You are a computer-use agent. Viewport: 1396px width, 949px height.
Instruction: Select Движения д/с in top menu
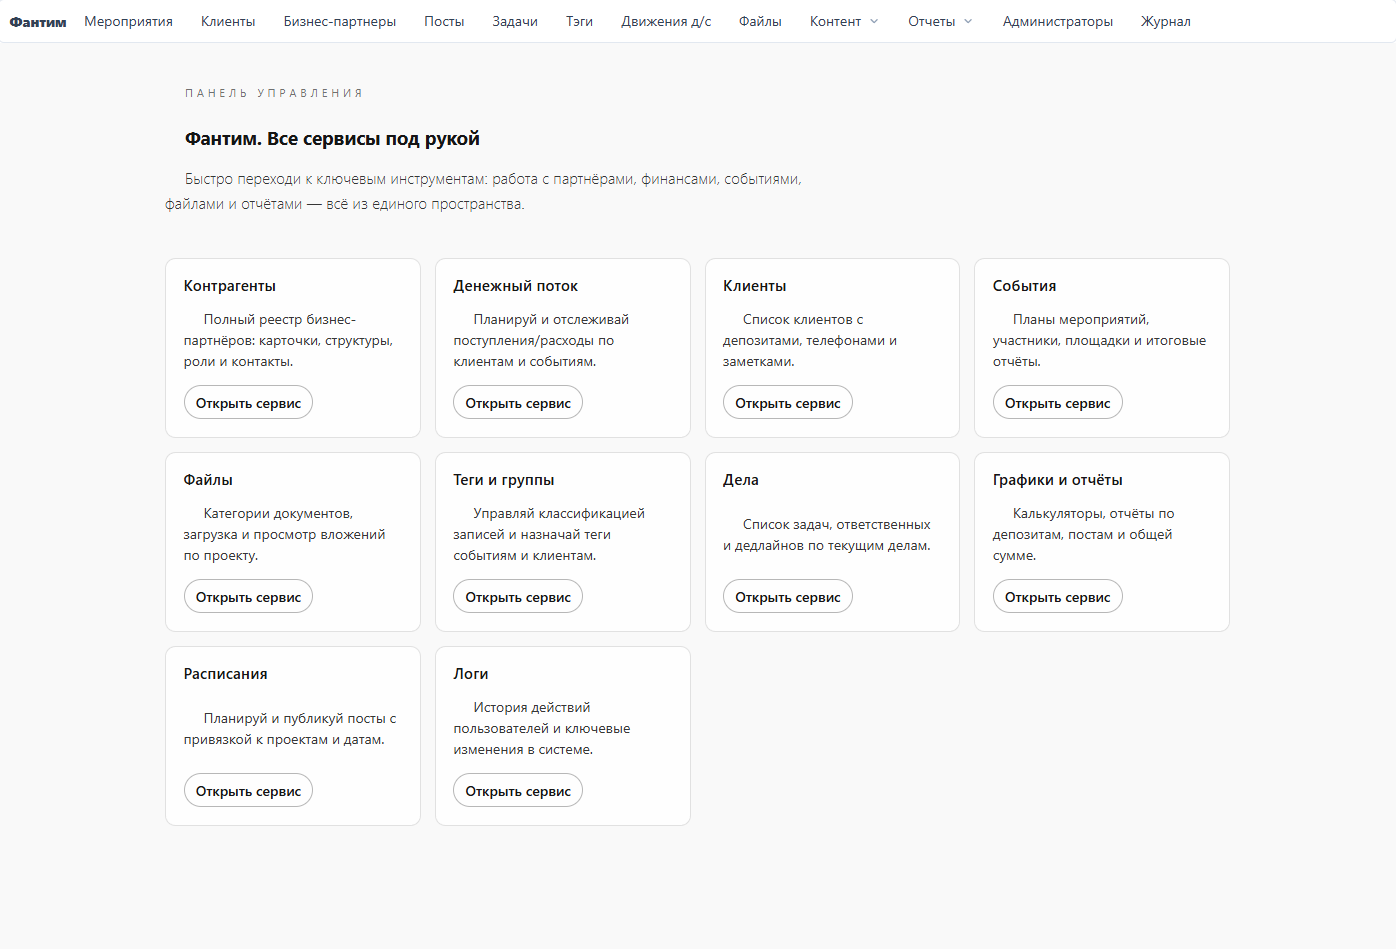(666, 22)
